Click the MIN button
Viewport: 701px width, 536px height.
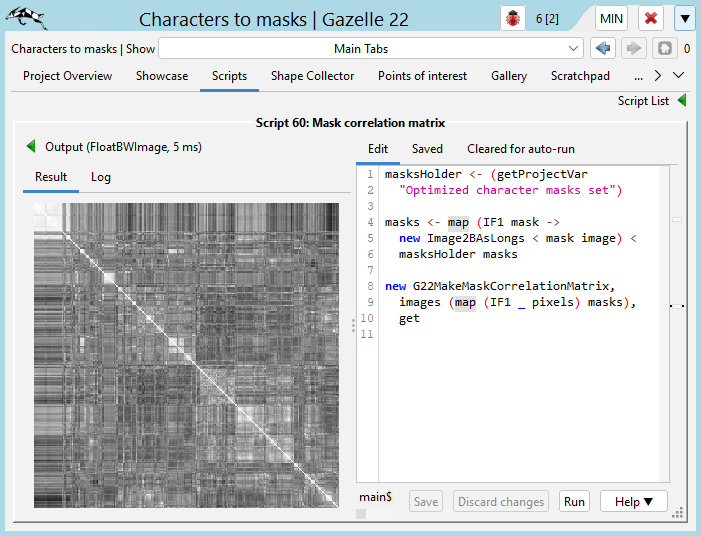point(611,19)
